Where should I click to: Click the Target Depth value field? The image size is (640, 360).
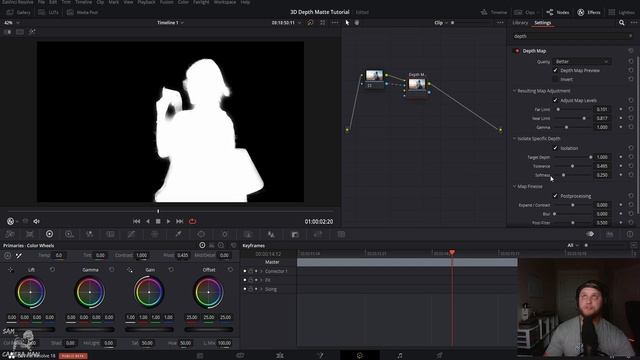pos(602,157)
